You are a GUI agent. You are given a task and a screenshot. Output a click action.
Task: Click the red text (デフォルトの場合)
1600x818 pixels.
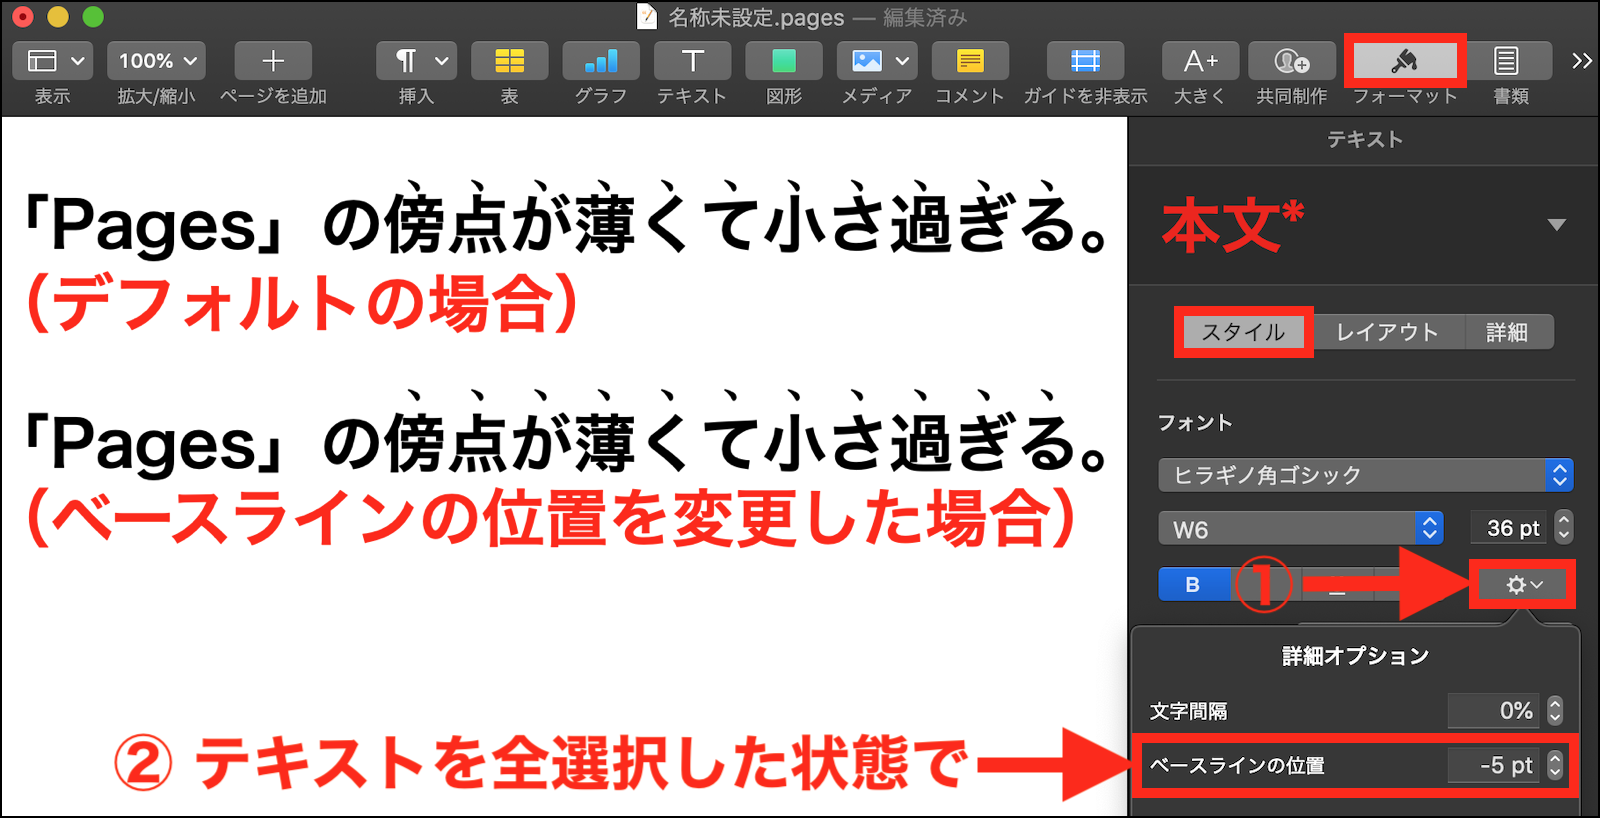[302, 304]
